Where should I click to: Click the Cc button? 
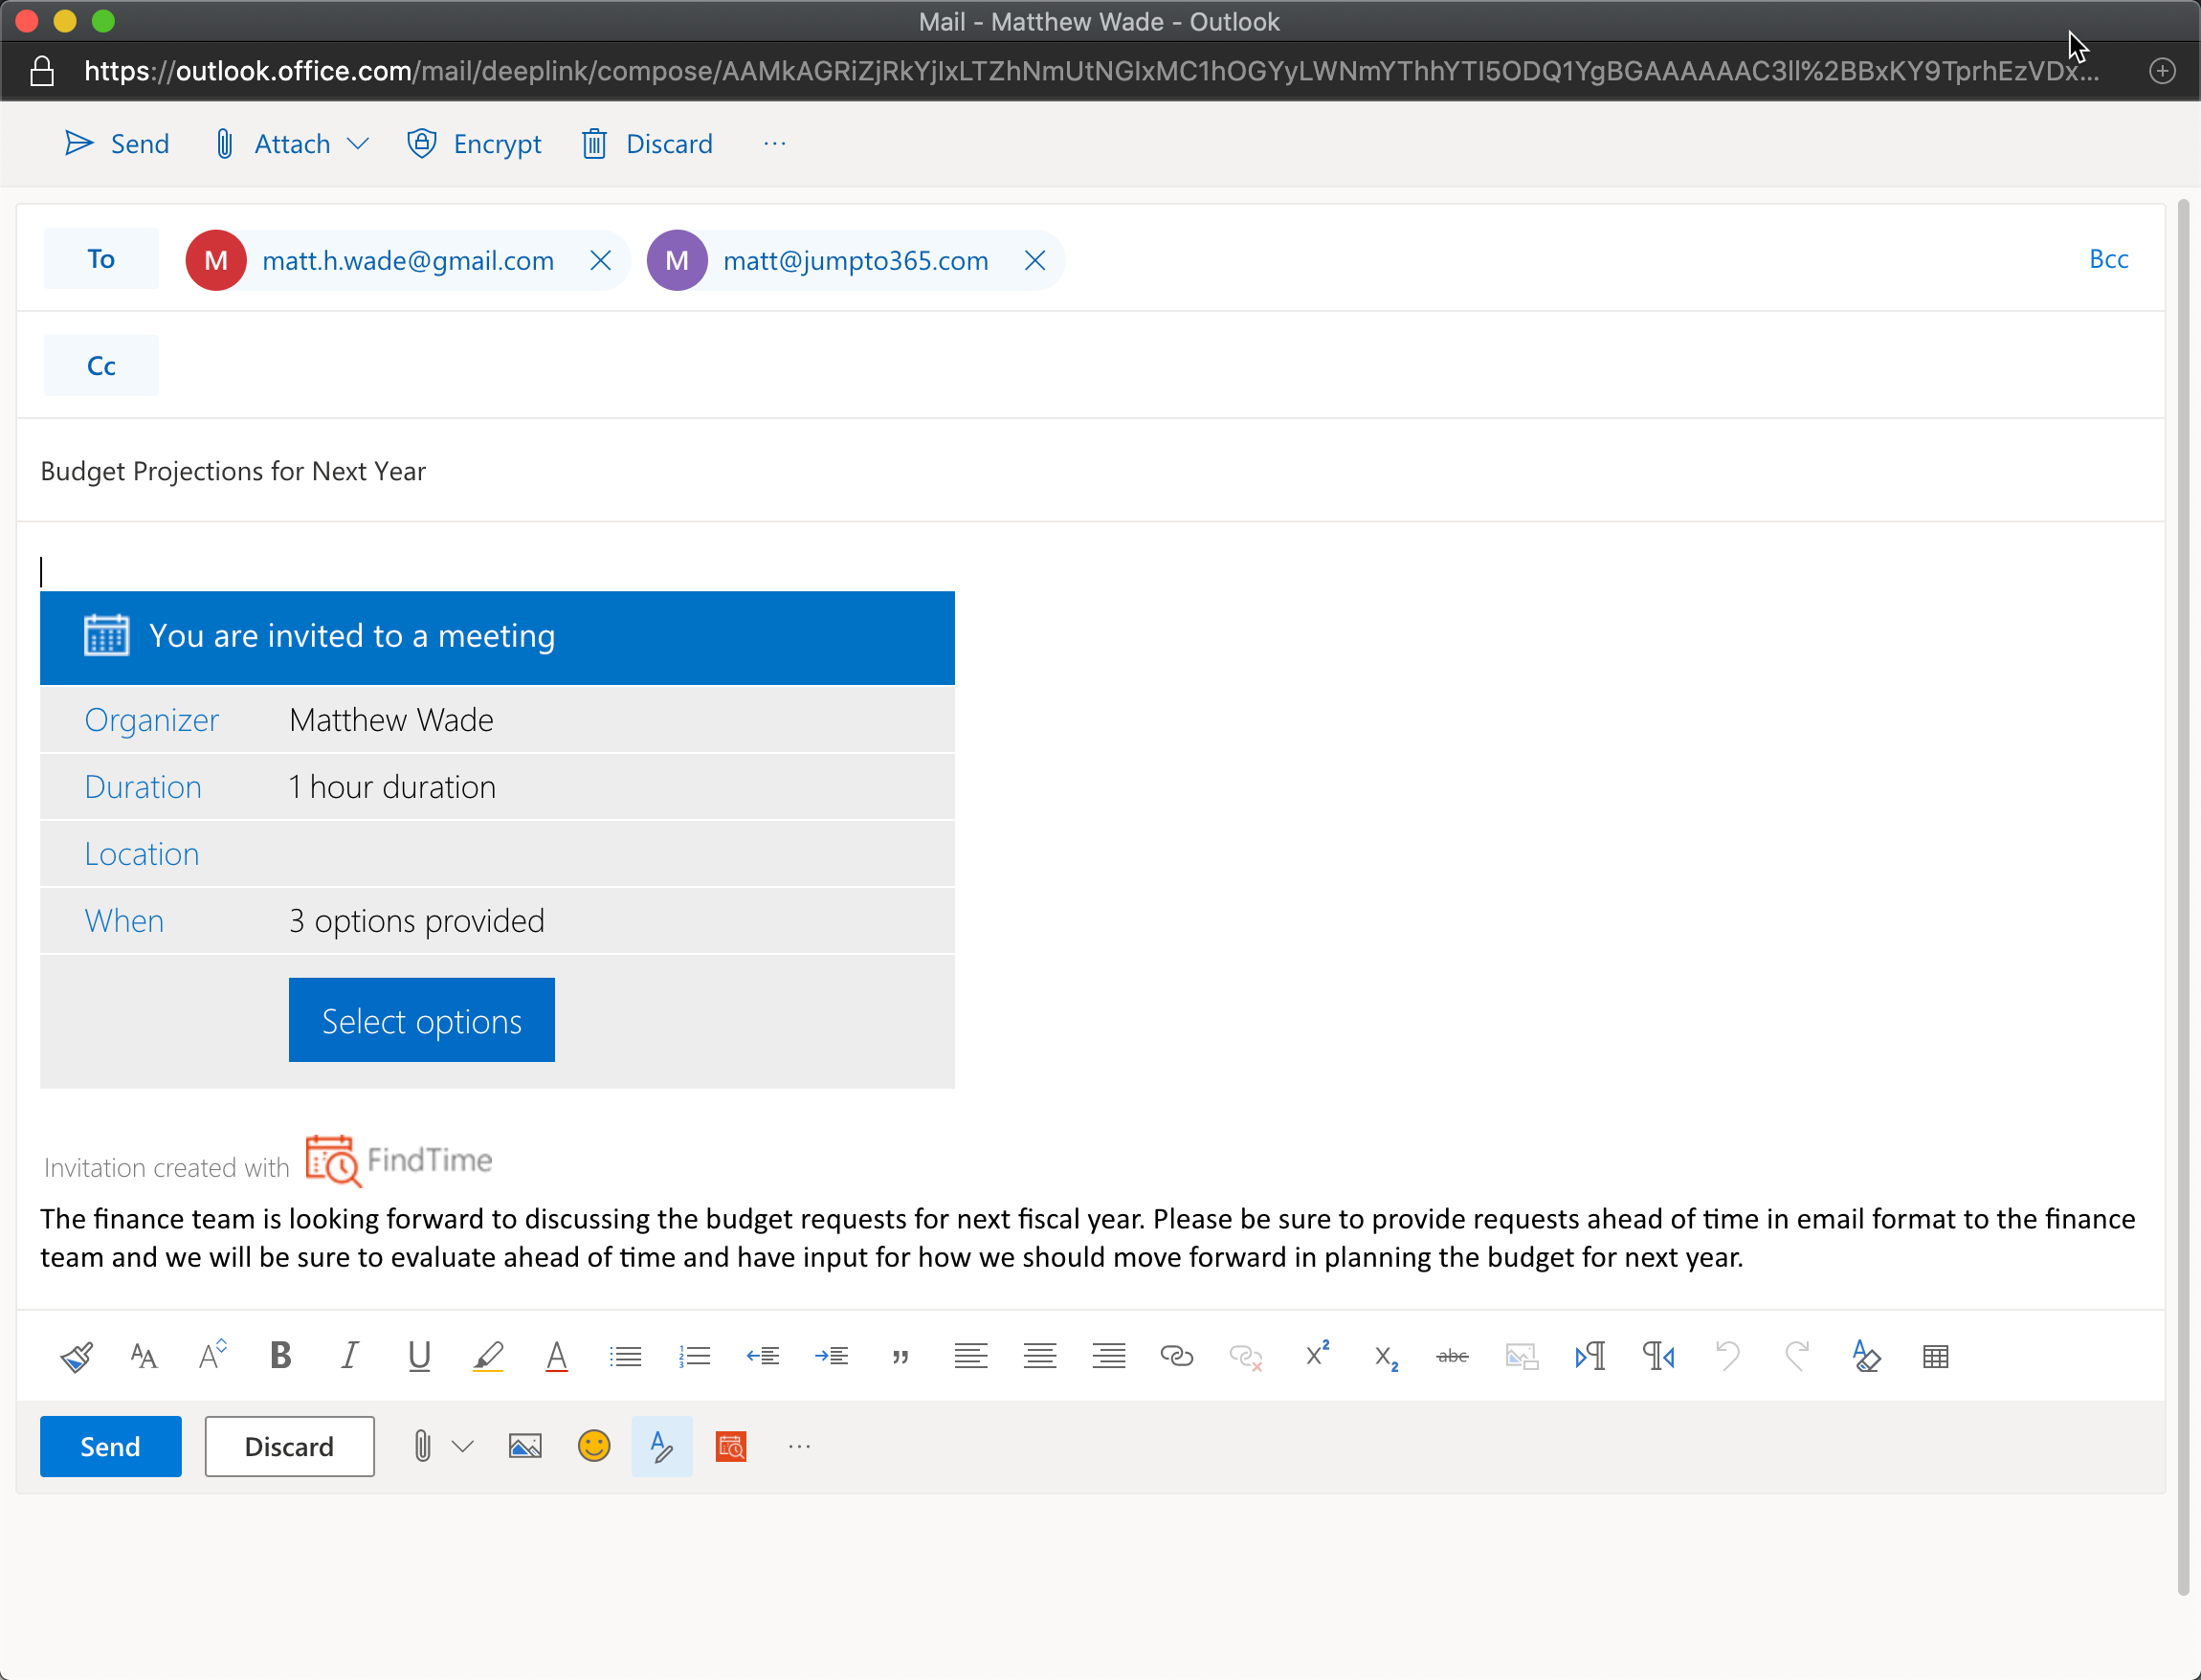click(x=101, y=366)
